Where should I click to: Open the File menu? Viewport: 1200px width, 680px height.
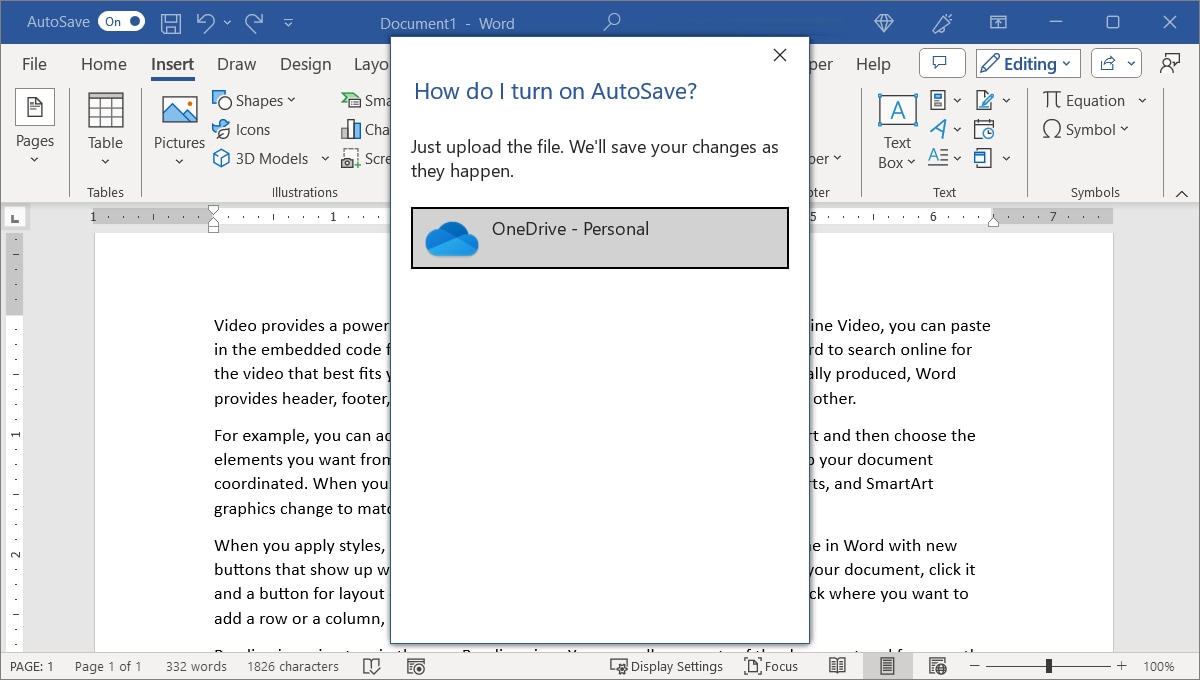pos(33,63)
